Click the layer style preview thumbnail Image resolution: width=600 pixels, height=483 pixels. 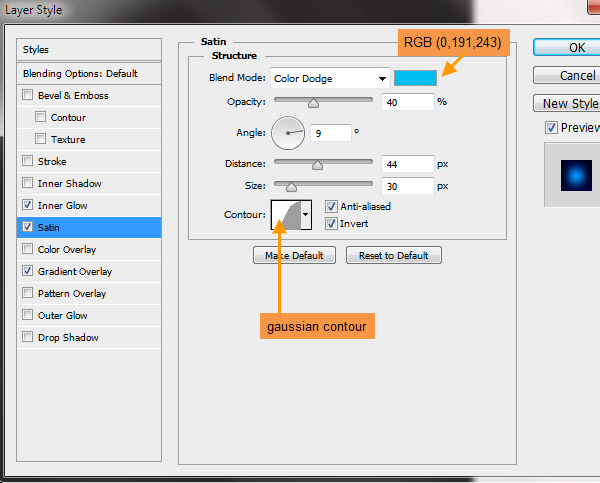click(x=571, y=175)
